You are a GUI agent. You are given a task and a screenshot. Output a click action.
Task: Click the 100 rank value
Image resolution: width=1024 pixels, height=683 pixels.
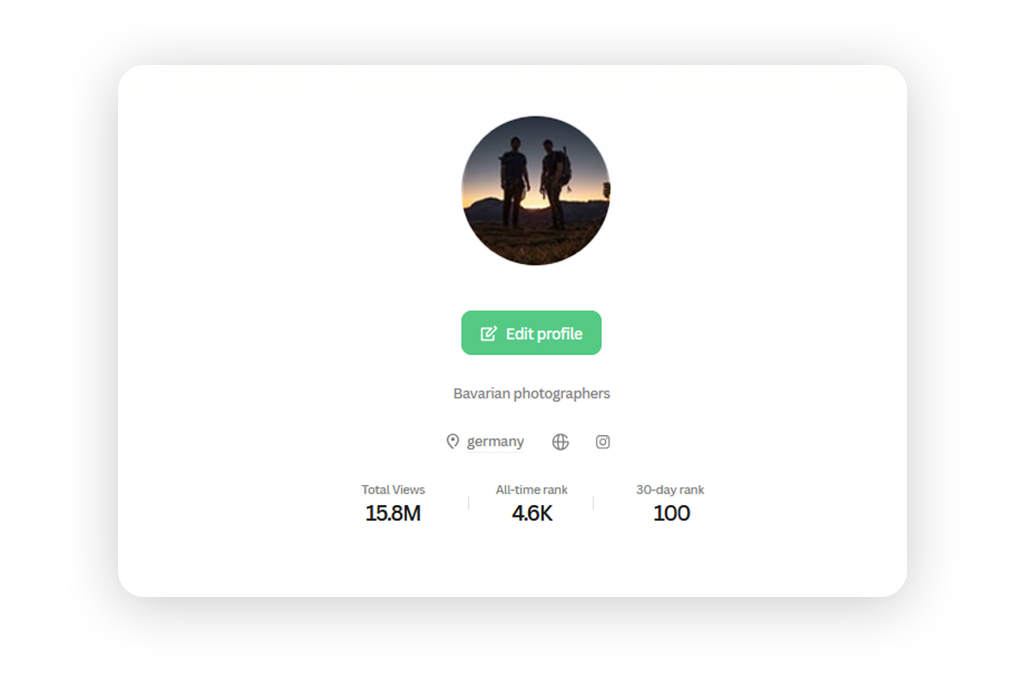click(671, 513)
